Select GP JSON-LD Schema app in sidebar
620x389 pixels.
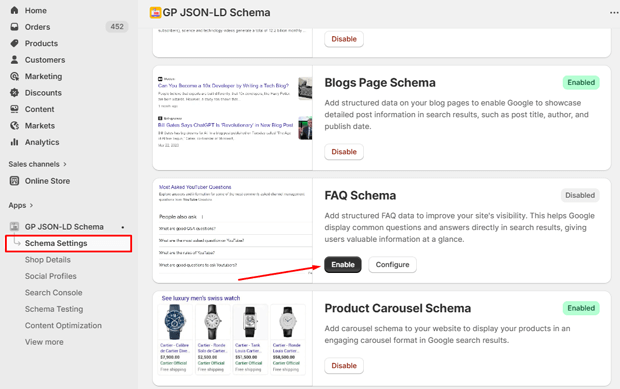(x=64, y=227)
